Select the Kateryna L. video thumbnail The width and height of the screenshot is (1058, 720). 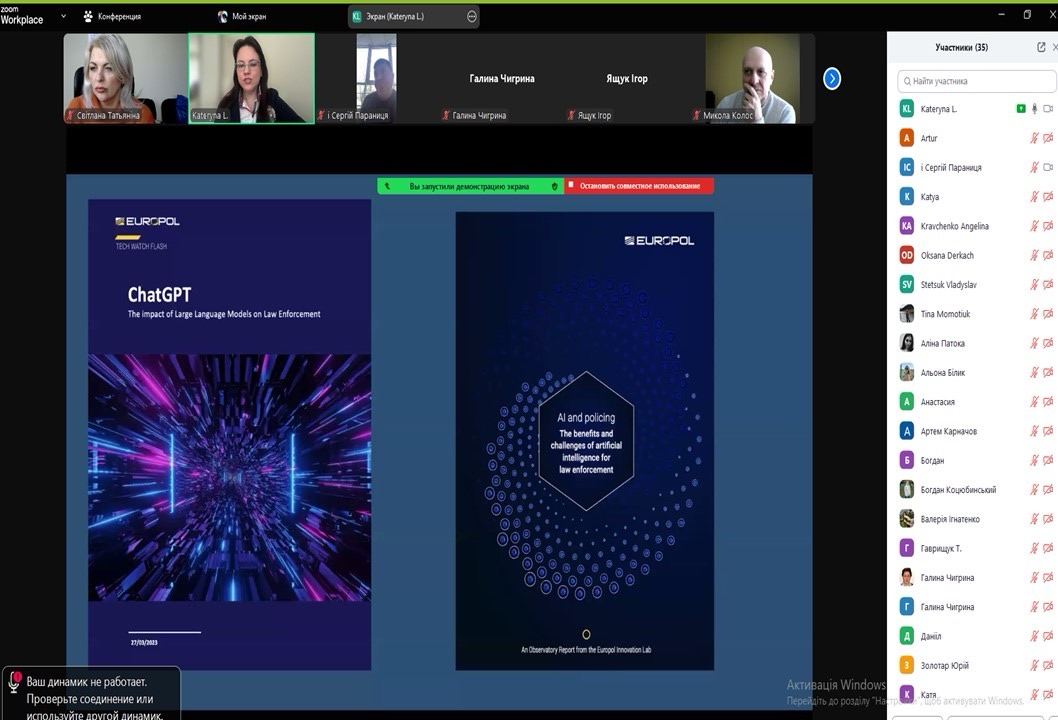pos(251,78)
